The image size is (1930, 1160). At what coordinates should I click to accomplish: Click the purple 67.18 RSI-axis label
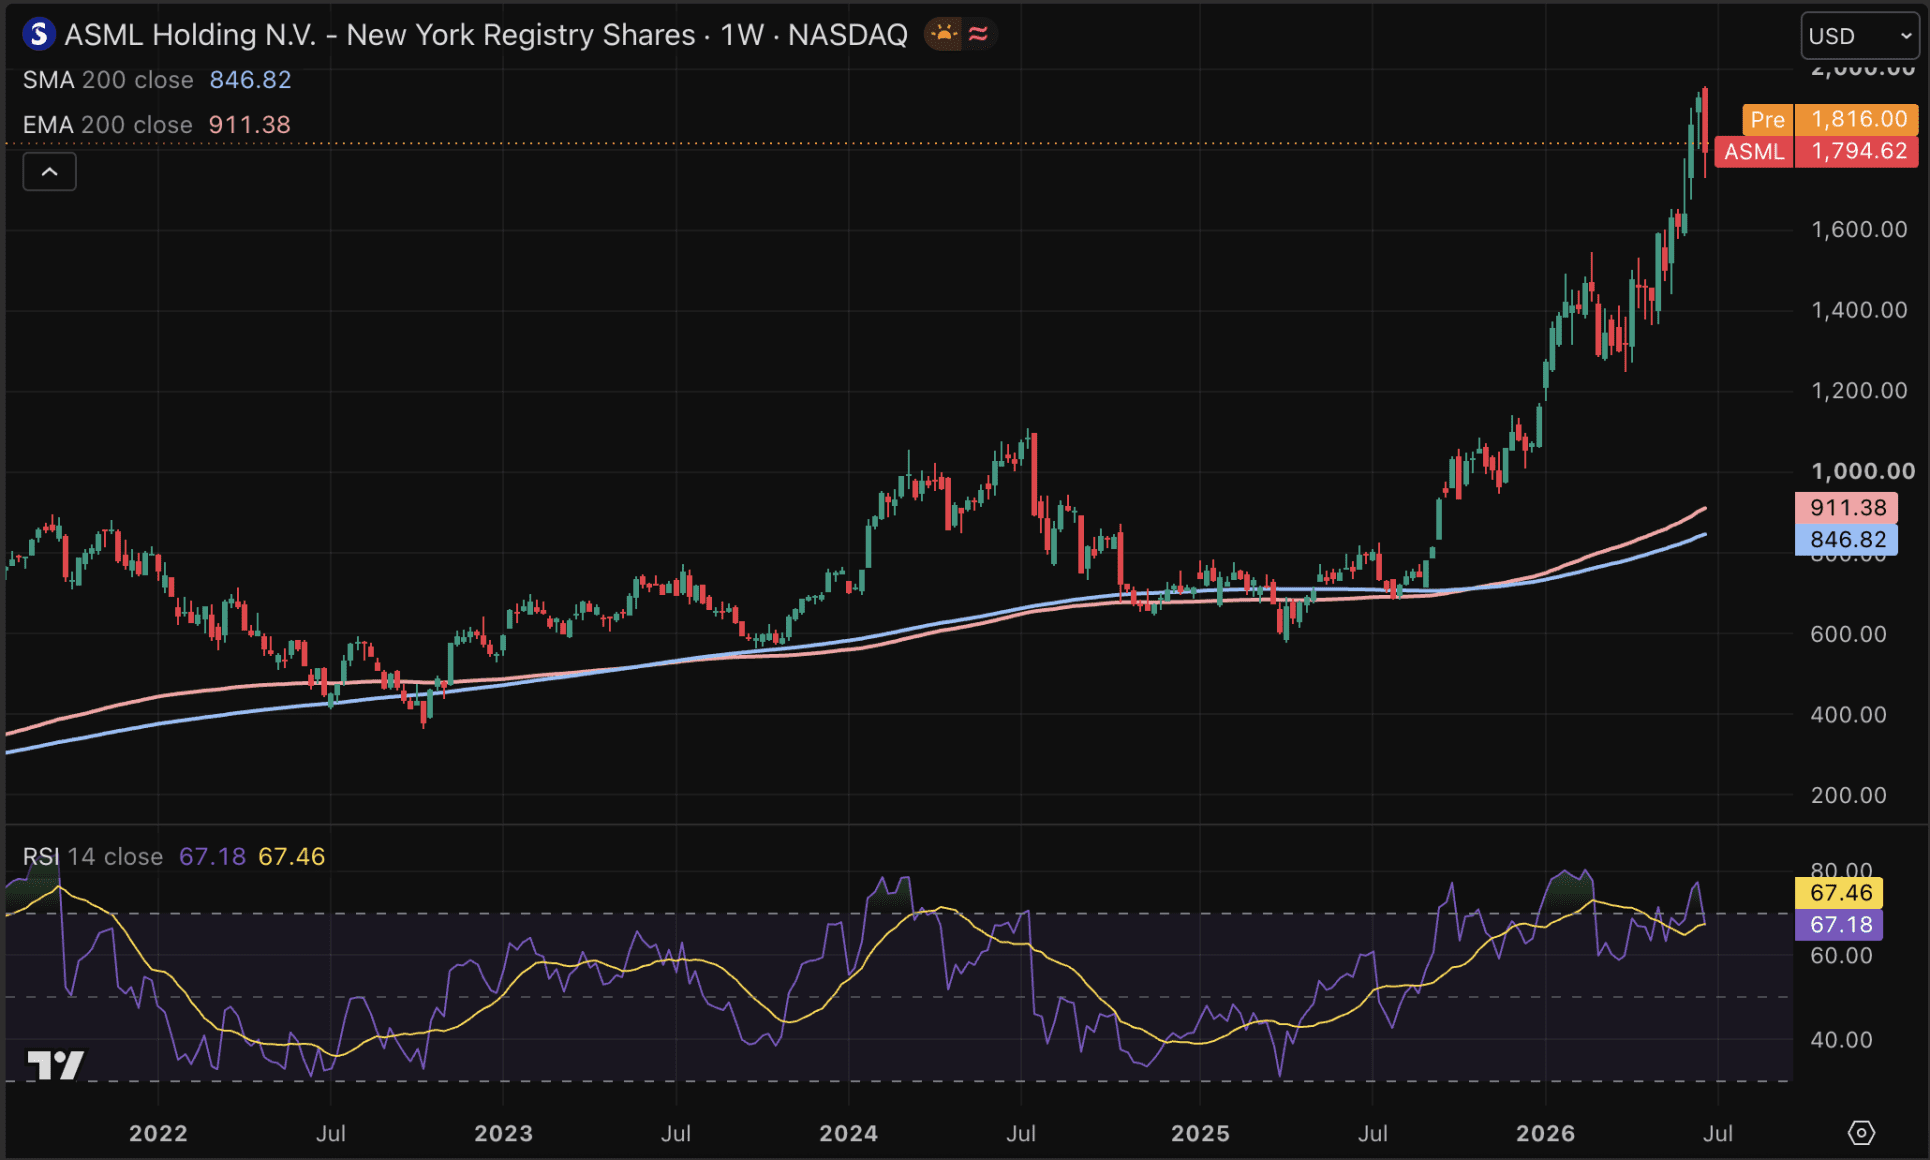1840,925
